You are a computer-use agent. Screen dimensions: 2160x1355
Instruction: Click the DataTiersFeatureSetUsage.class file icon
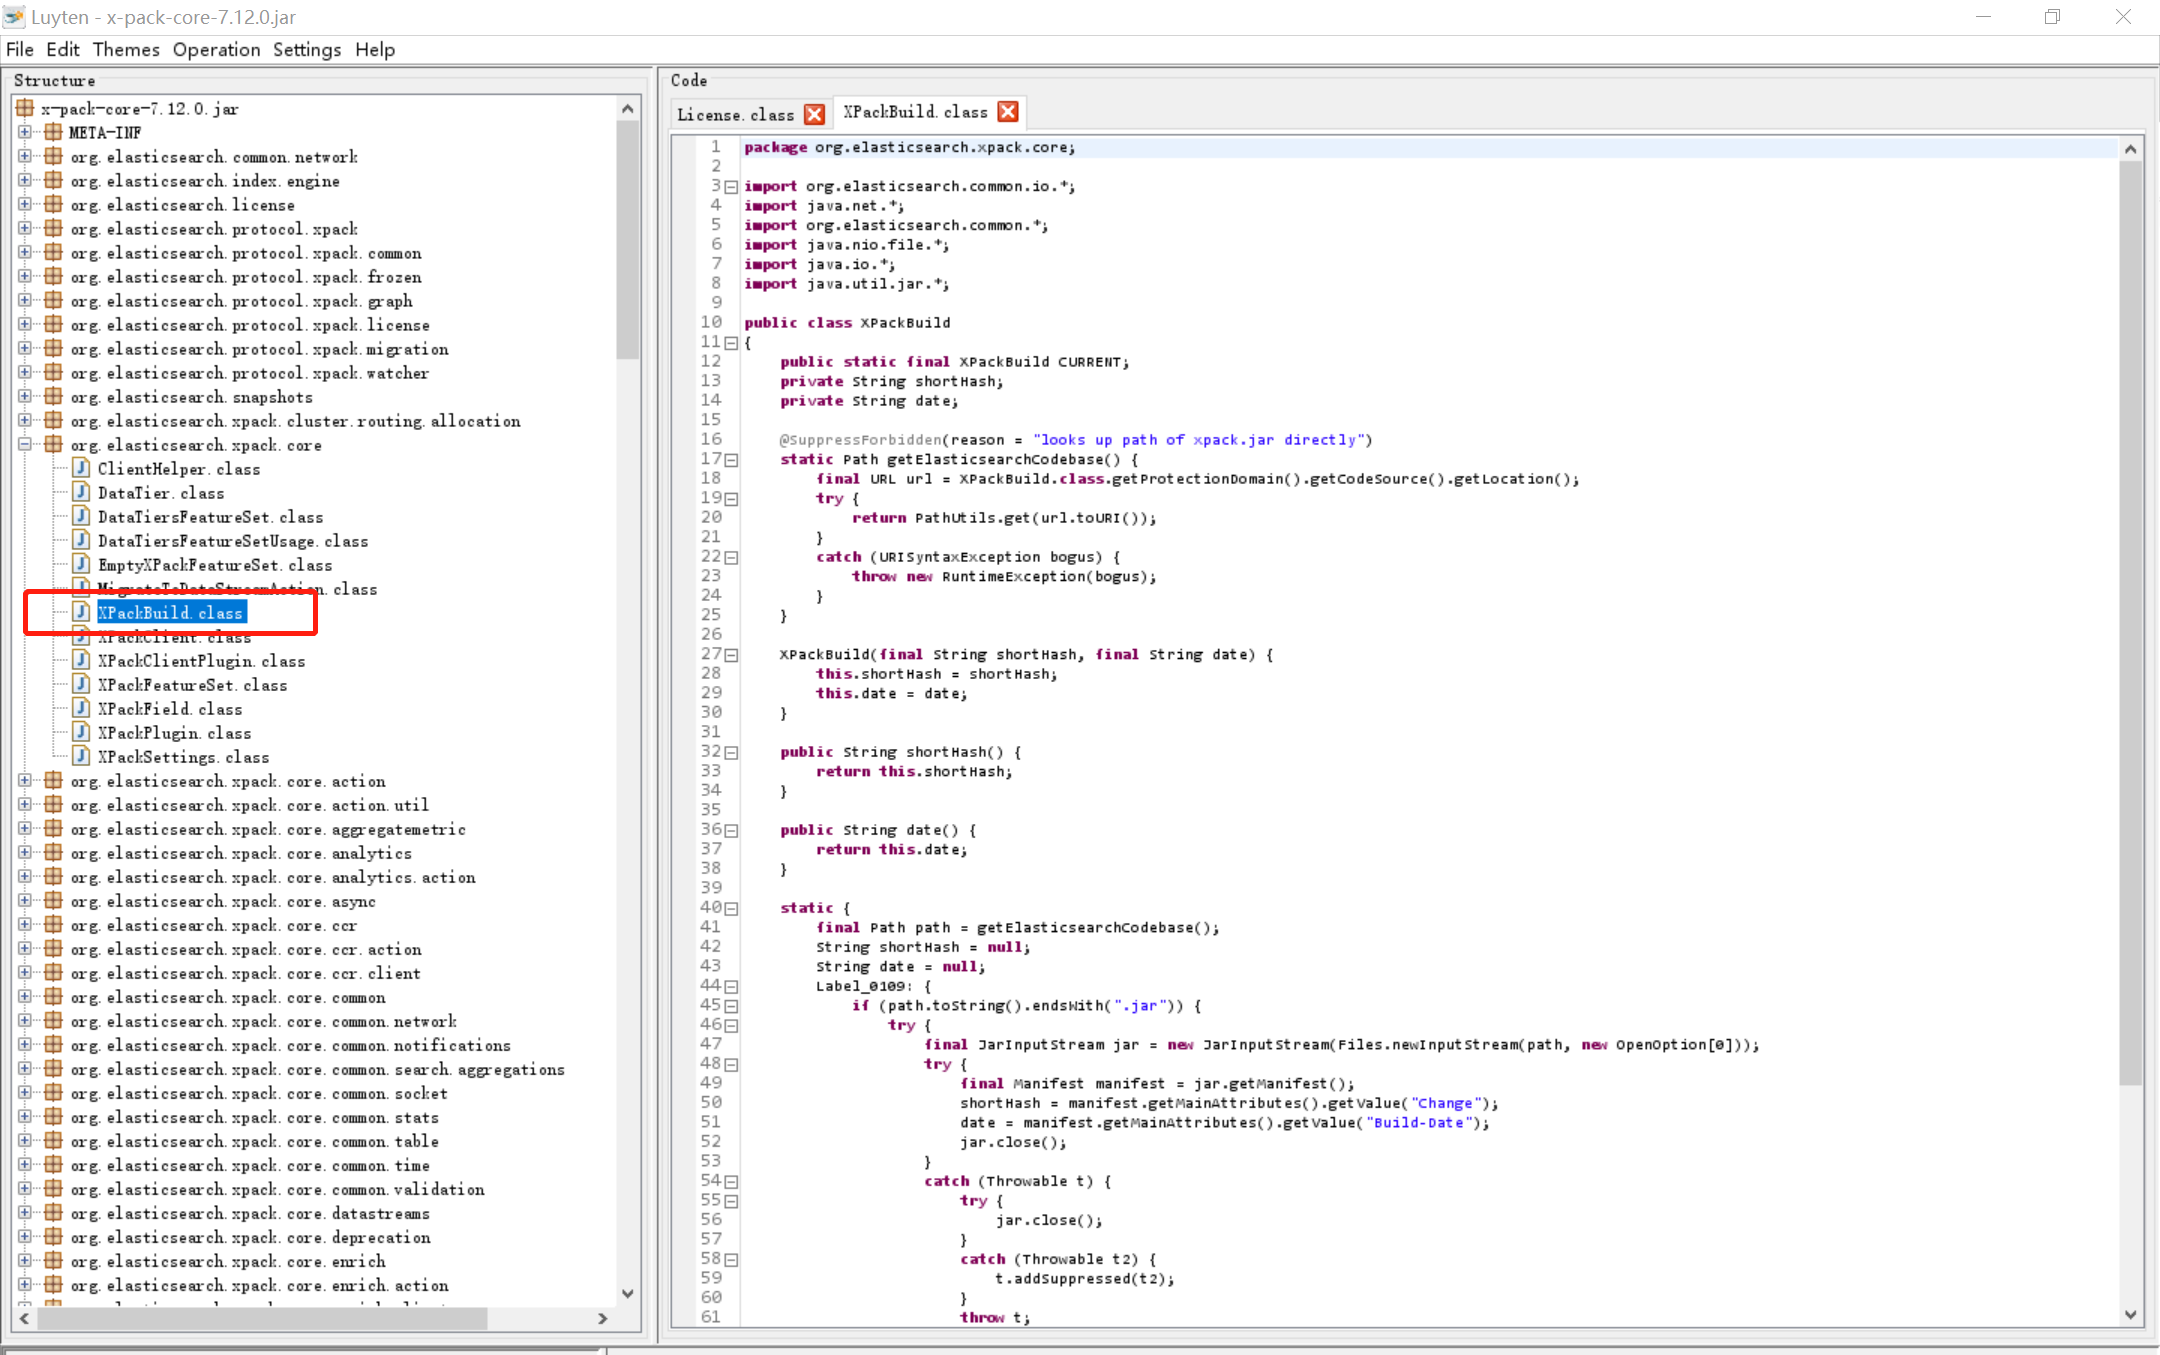[x=82, y=540]
